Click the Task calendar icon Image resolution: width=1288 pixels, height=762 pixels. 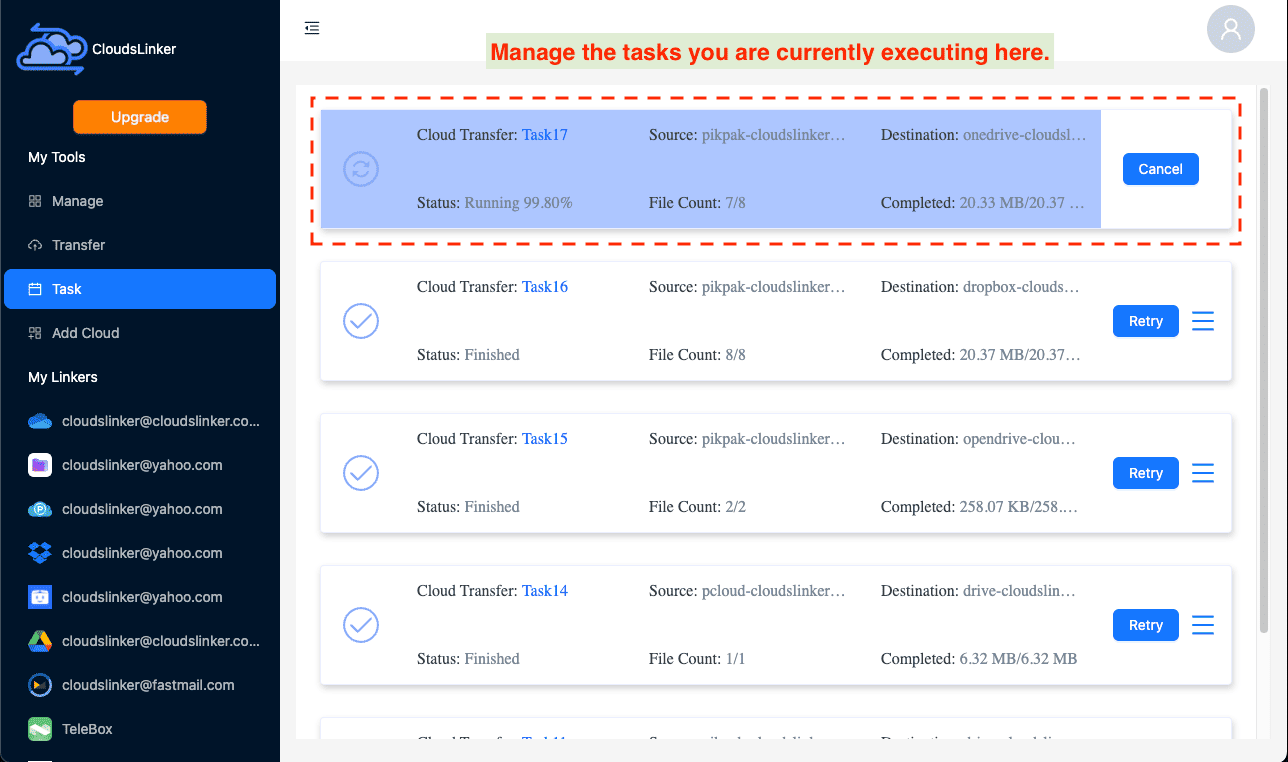35,289
